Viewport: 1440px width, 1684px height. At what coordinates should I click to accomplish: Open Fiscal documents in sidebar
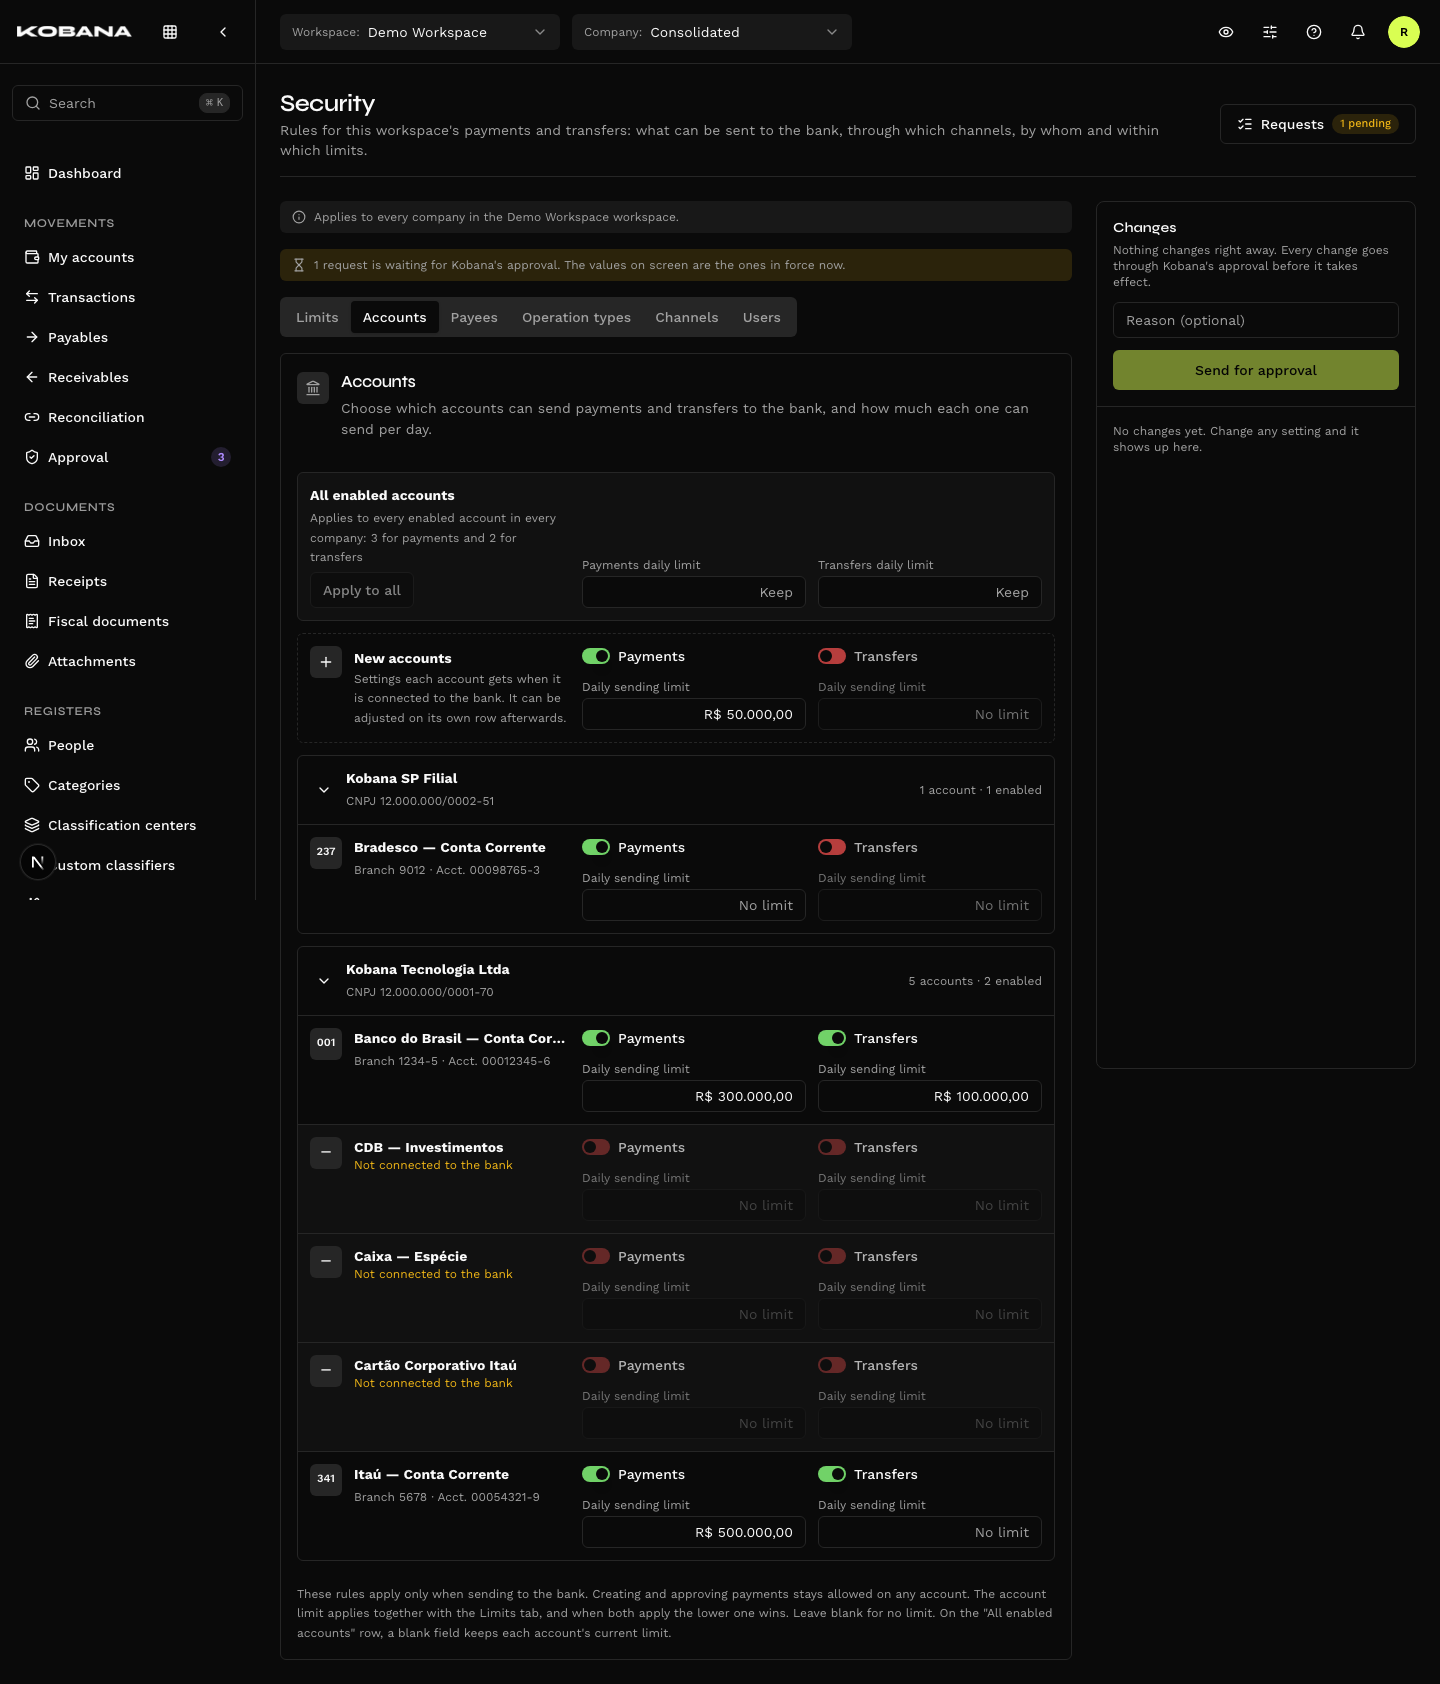coord(127,621)
